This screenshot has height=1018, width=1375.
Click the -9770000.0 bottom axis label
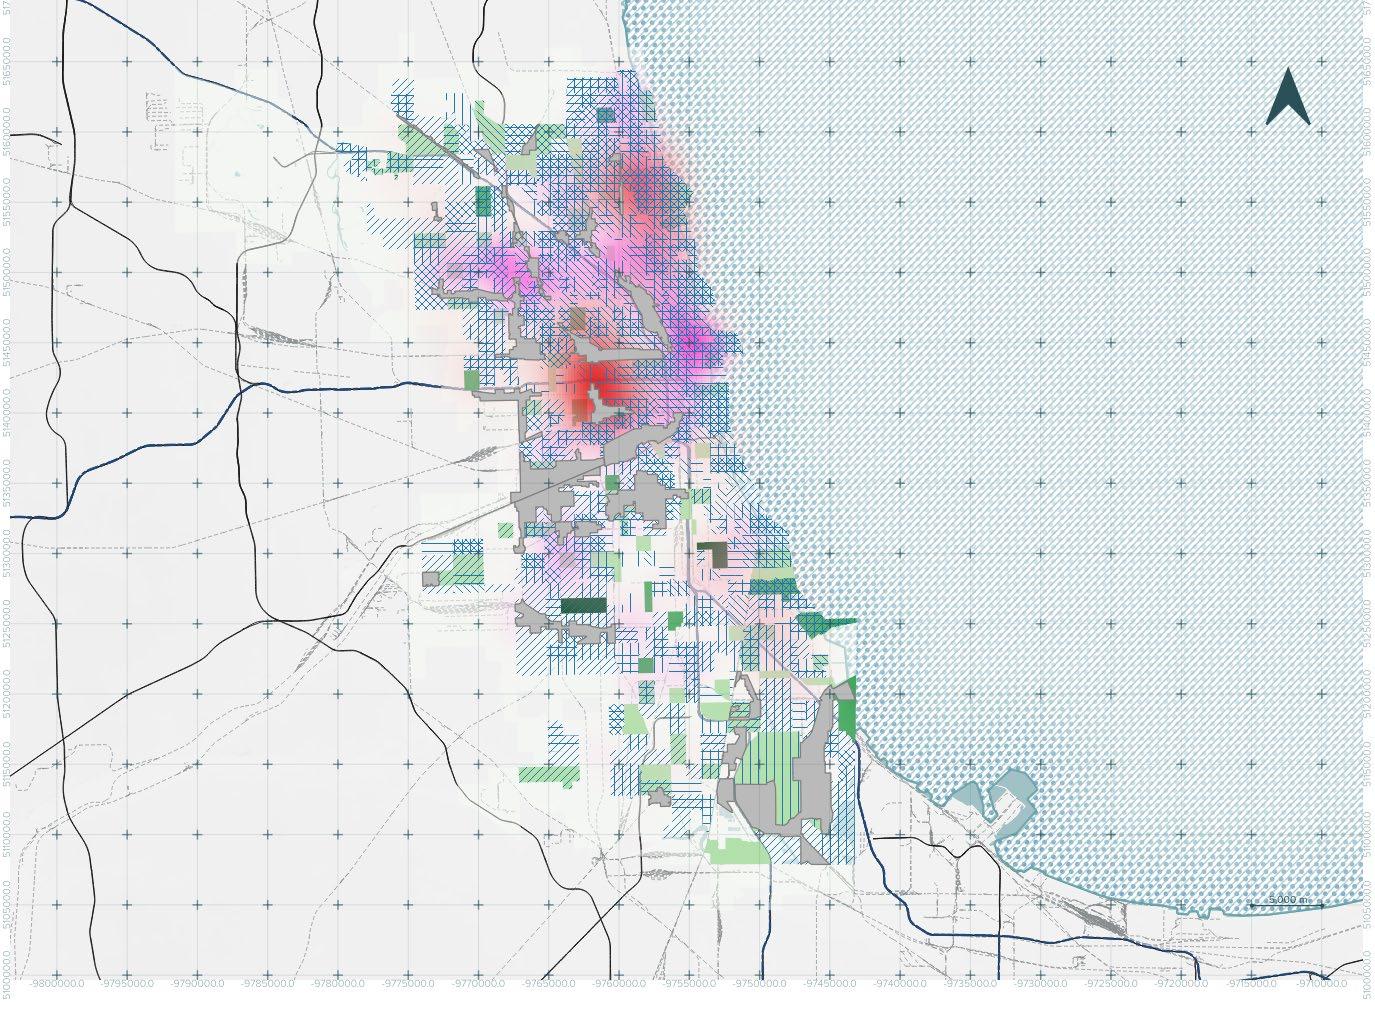tap(477, 984)
